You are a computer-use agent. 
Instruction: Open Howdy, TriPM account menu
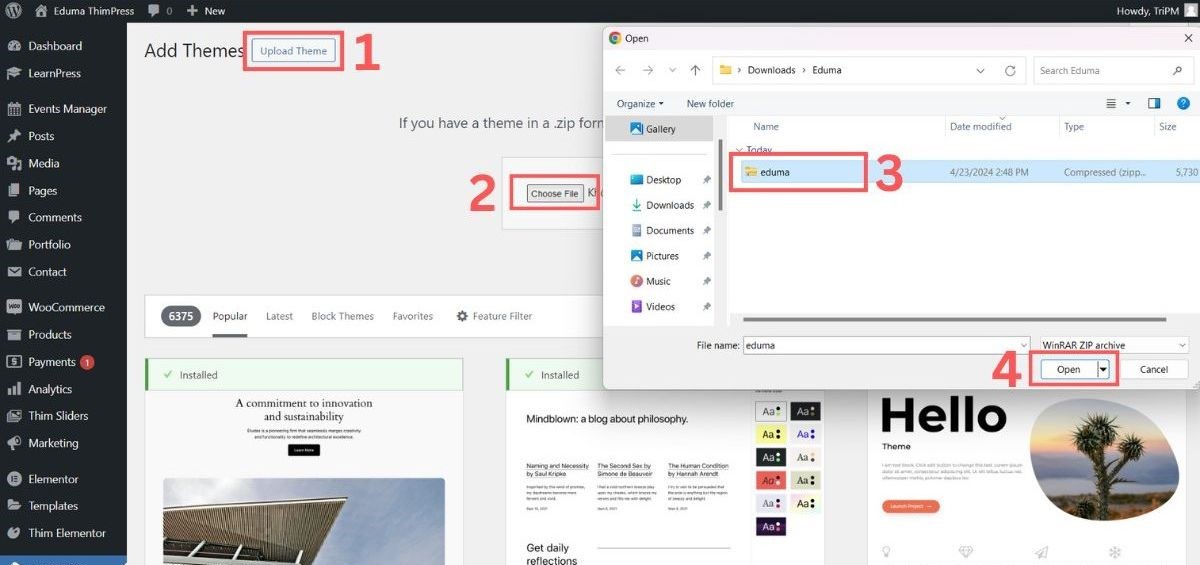(1154, 10)
